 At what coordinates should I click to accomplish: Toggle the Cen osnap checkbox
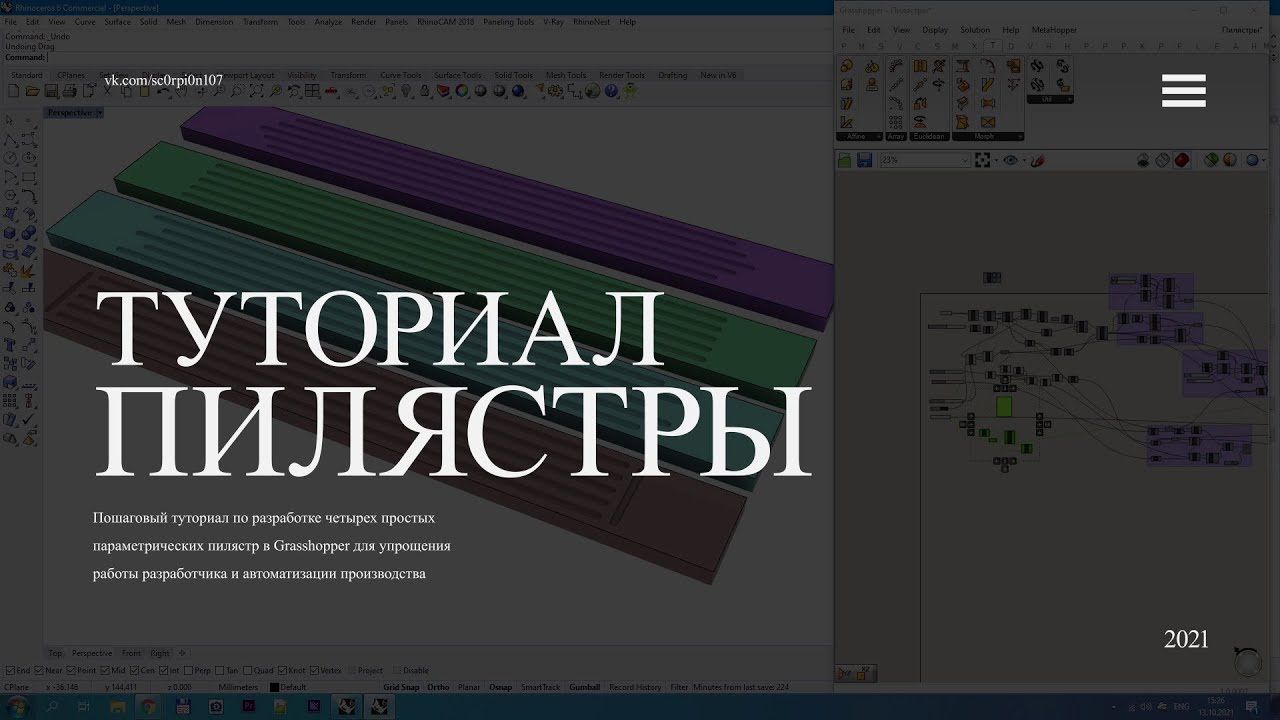point(135,670)
